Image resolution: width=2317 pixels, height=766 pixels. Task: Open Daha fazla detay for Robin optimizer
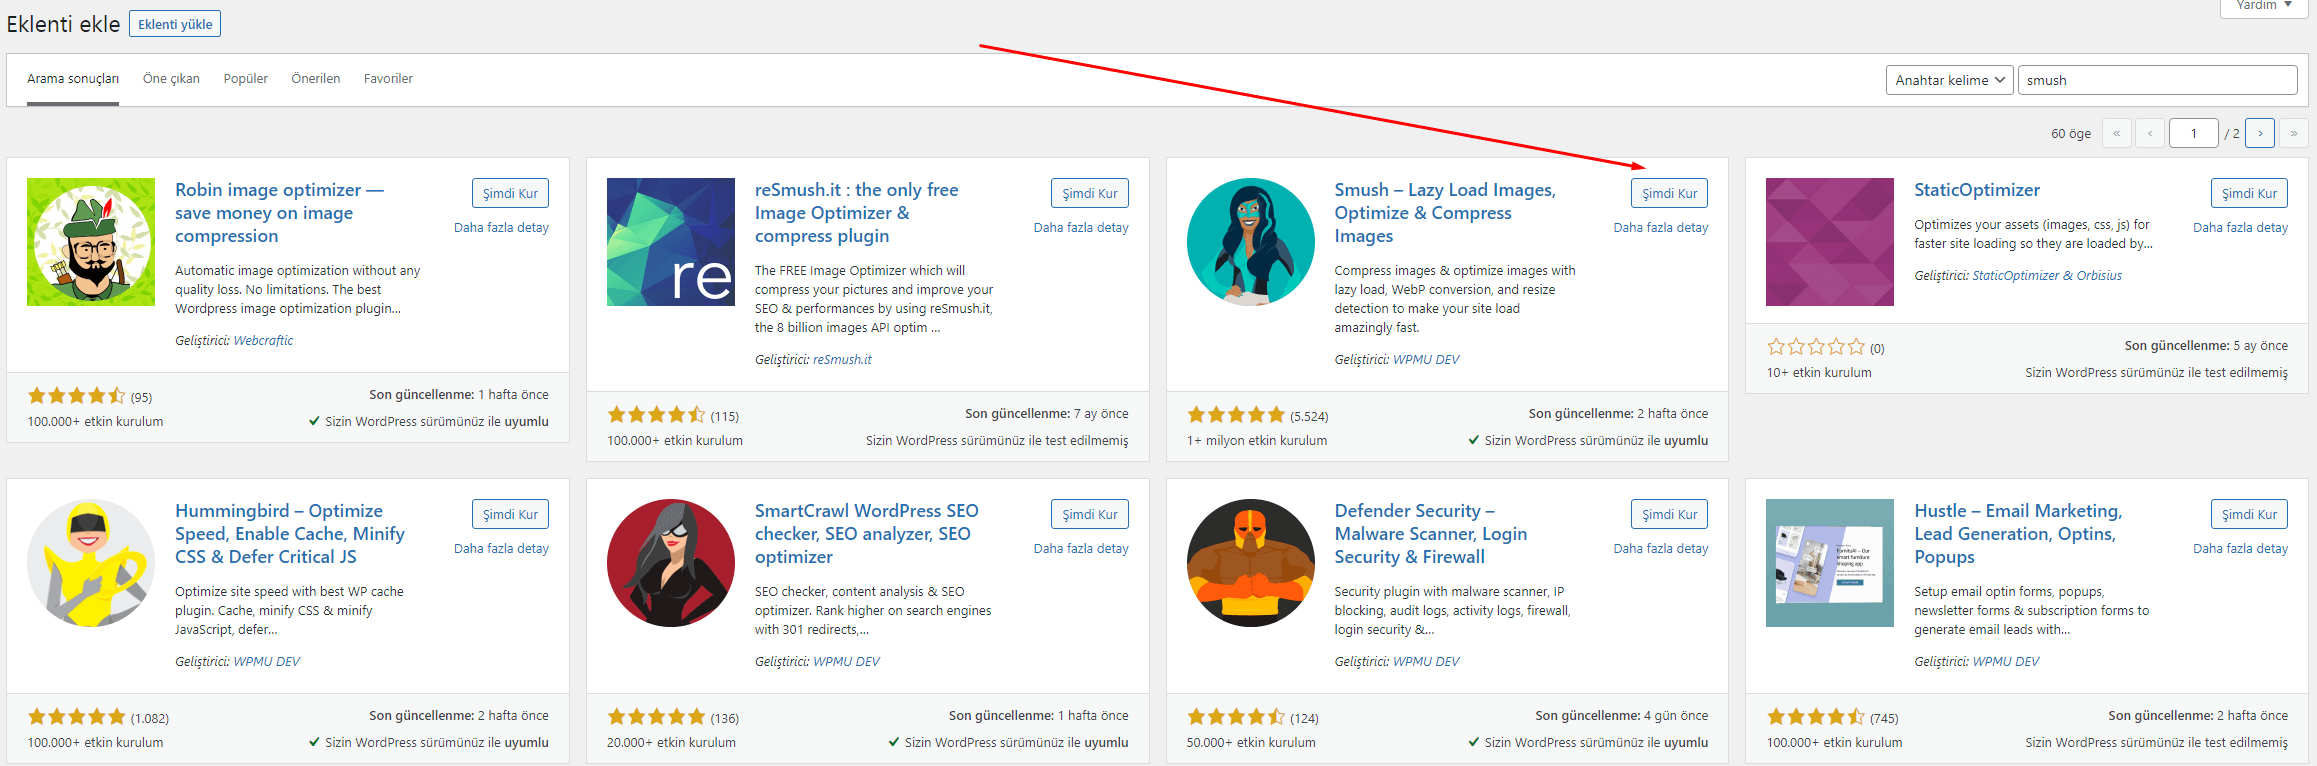[501, 228]
